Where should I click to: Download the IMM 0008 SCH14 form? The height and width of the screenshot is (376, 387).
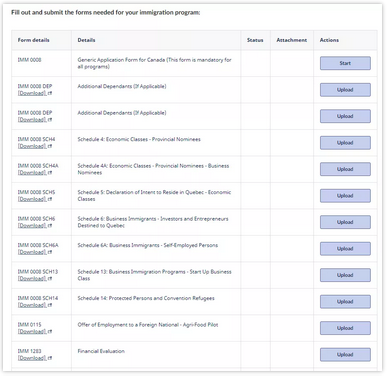pyautogui.click(x=32, y=305)
